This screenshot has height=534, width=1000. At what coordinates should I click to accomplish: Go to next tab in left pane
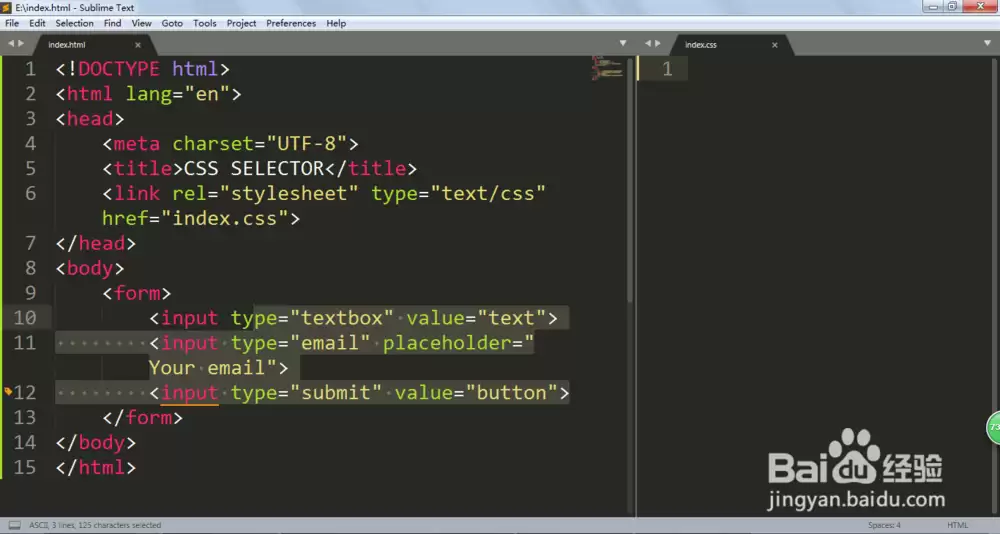pos(21,43)
